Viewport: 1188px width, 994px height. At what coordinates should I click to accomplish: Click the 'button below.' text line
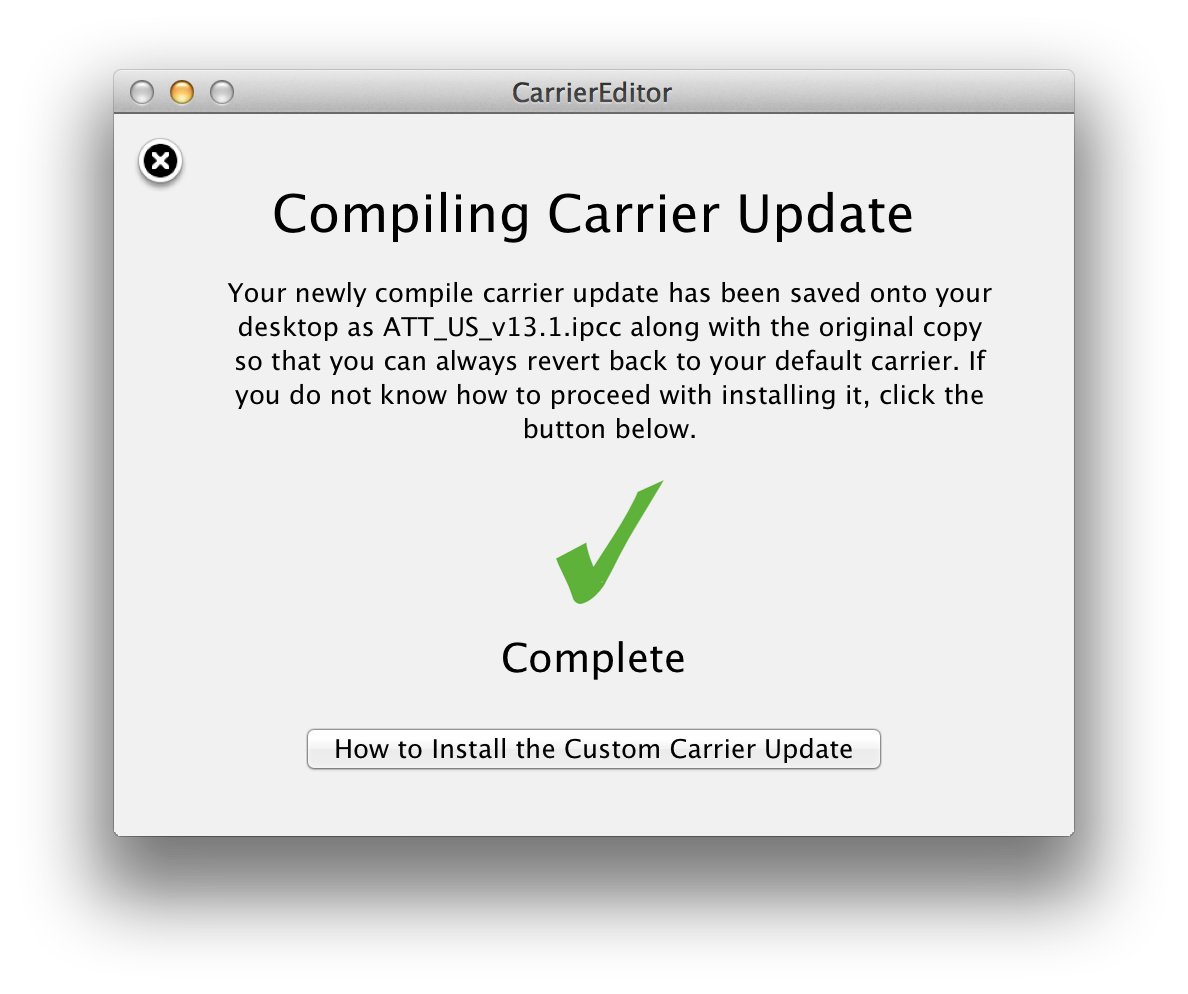point(610,430)
